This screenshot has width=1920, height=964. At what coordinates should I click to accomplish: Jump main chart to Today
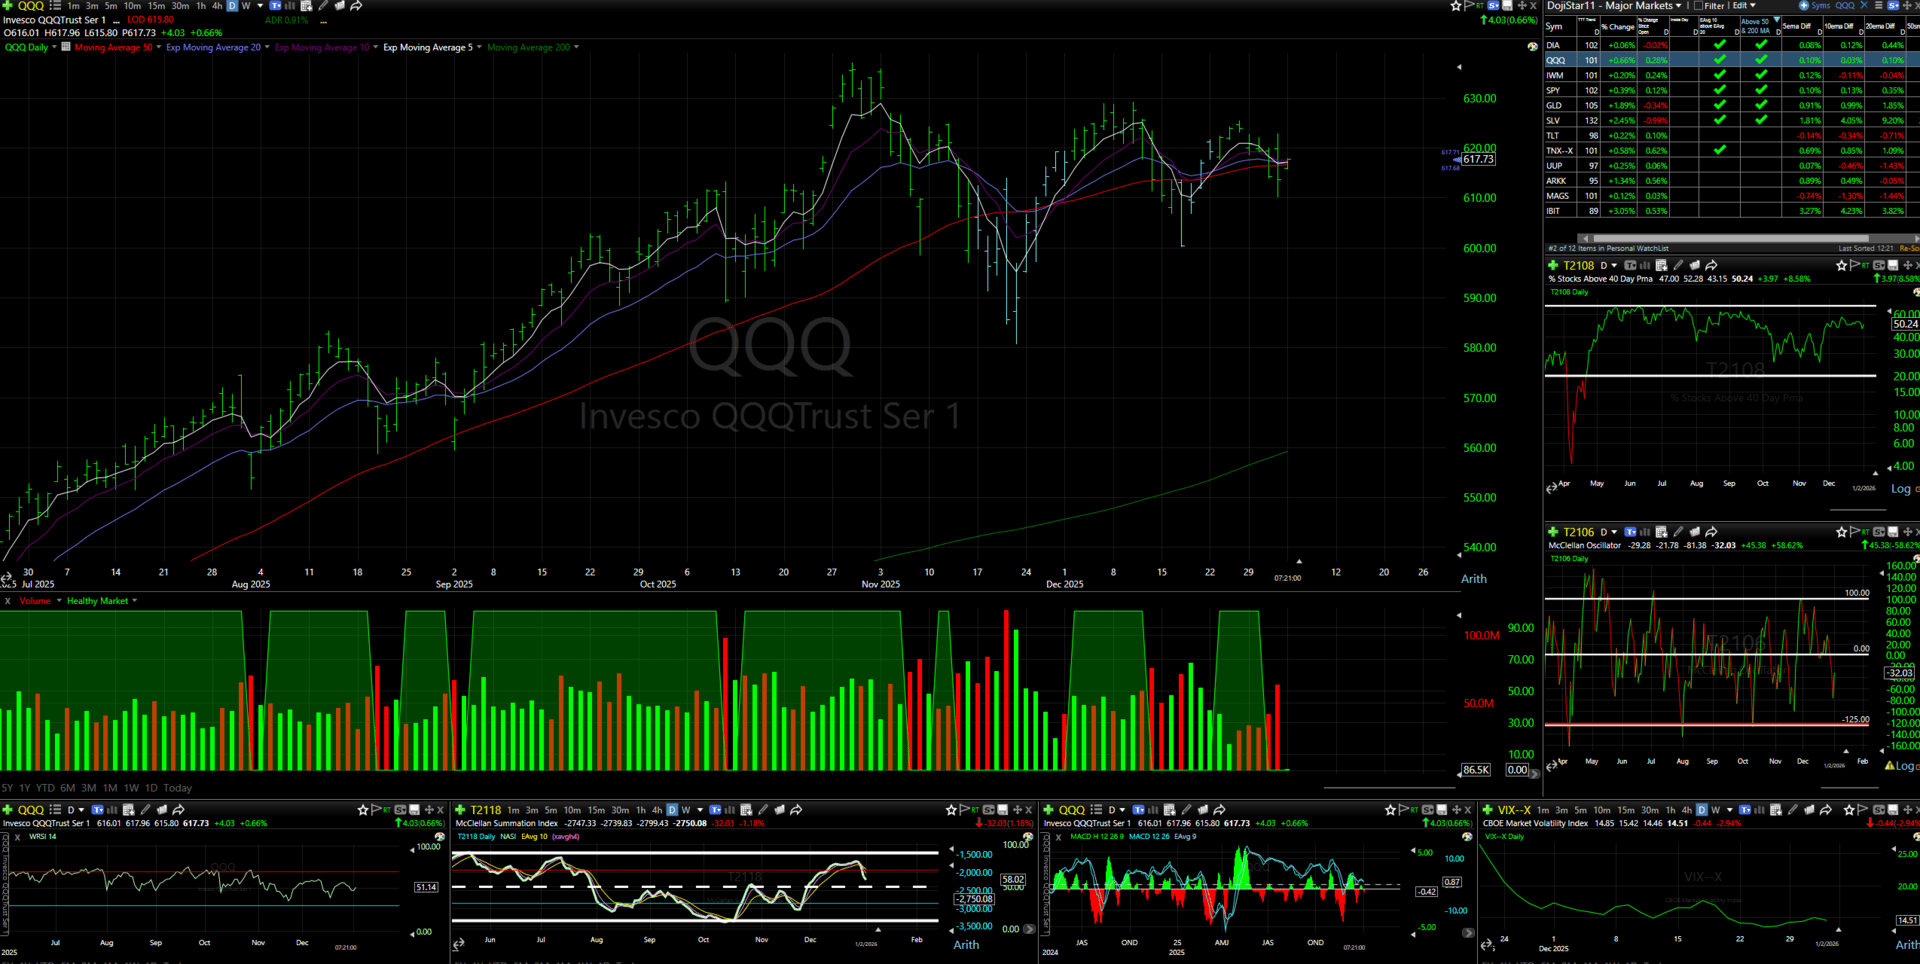177,788
